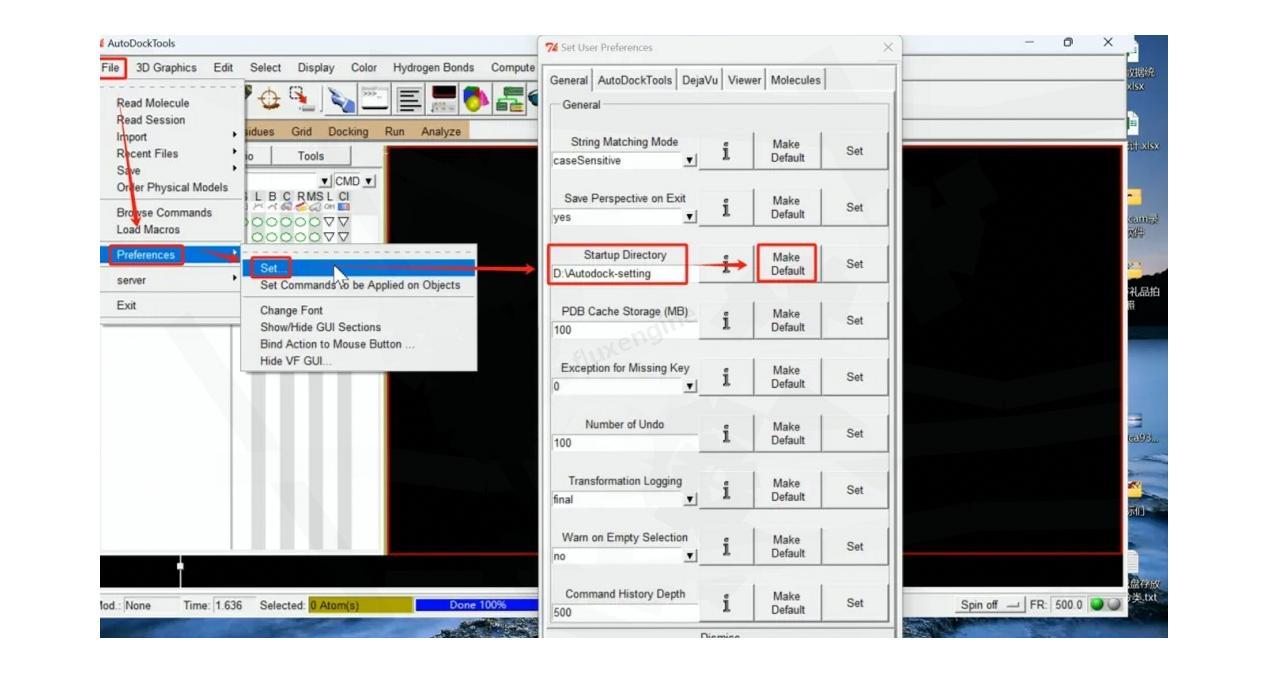The width and height of the screenshot is (1268, 674).
Task: Open Transformation Logging dropdown
Action: pyautogui.click(x=690, y=499)
